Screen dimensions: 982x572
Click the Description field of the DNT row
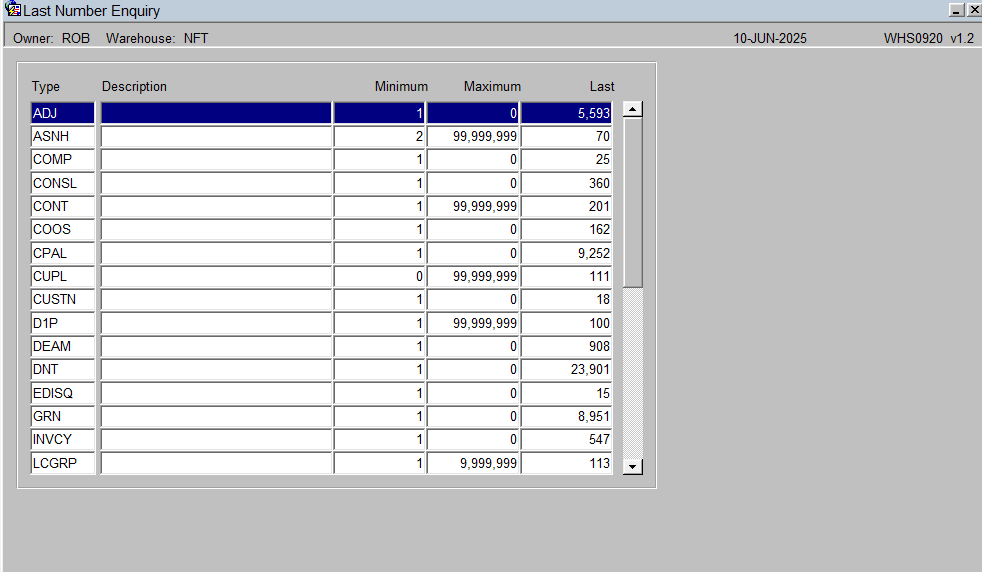click(x=216, y=370)
